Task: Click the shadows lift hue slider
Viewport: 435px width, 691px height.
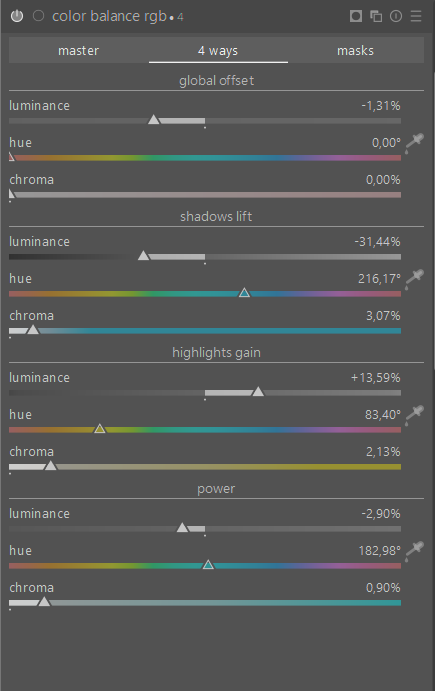Action: 205,293
